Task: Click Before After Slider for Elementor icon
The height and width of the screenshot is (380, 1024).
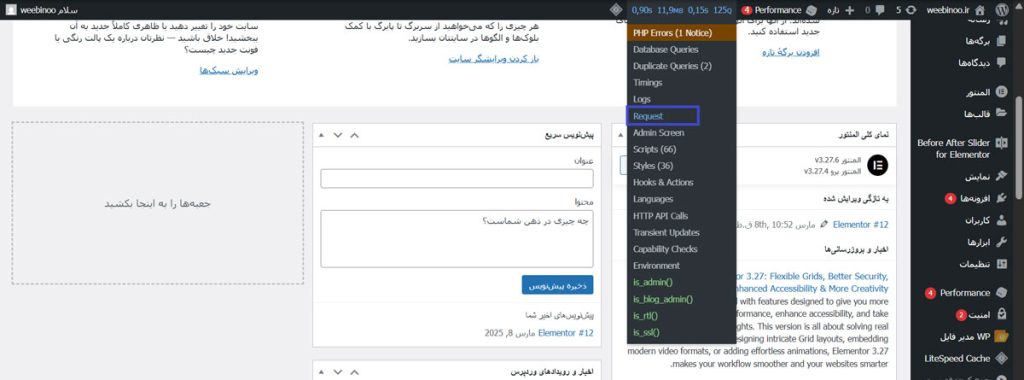Action: (x=1001, y=142)
